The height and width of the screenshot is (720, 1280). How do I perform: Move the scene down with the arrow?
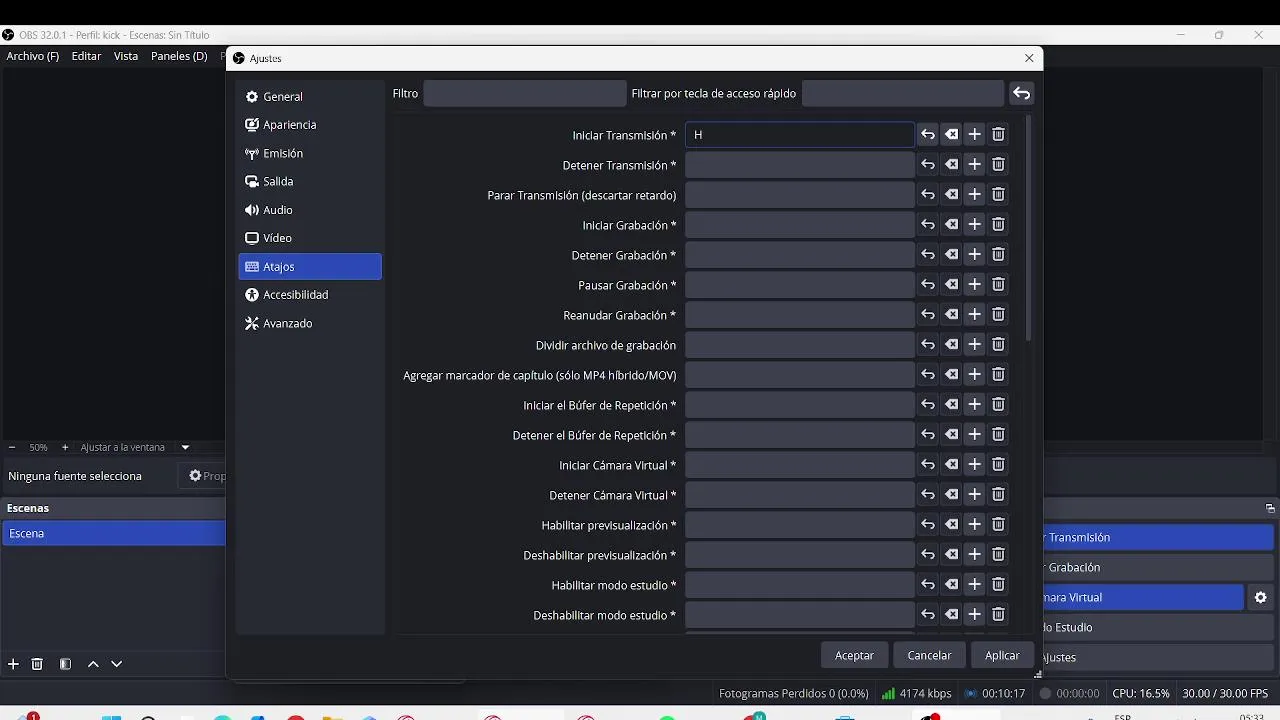(116, 664)
